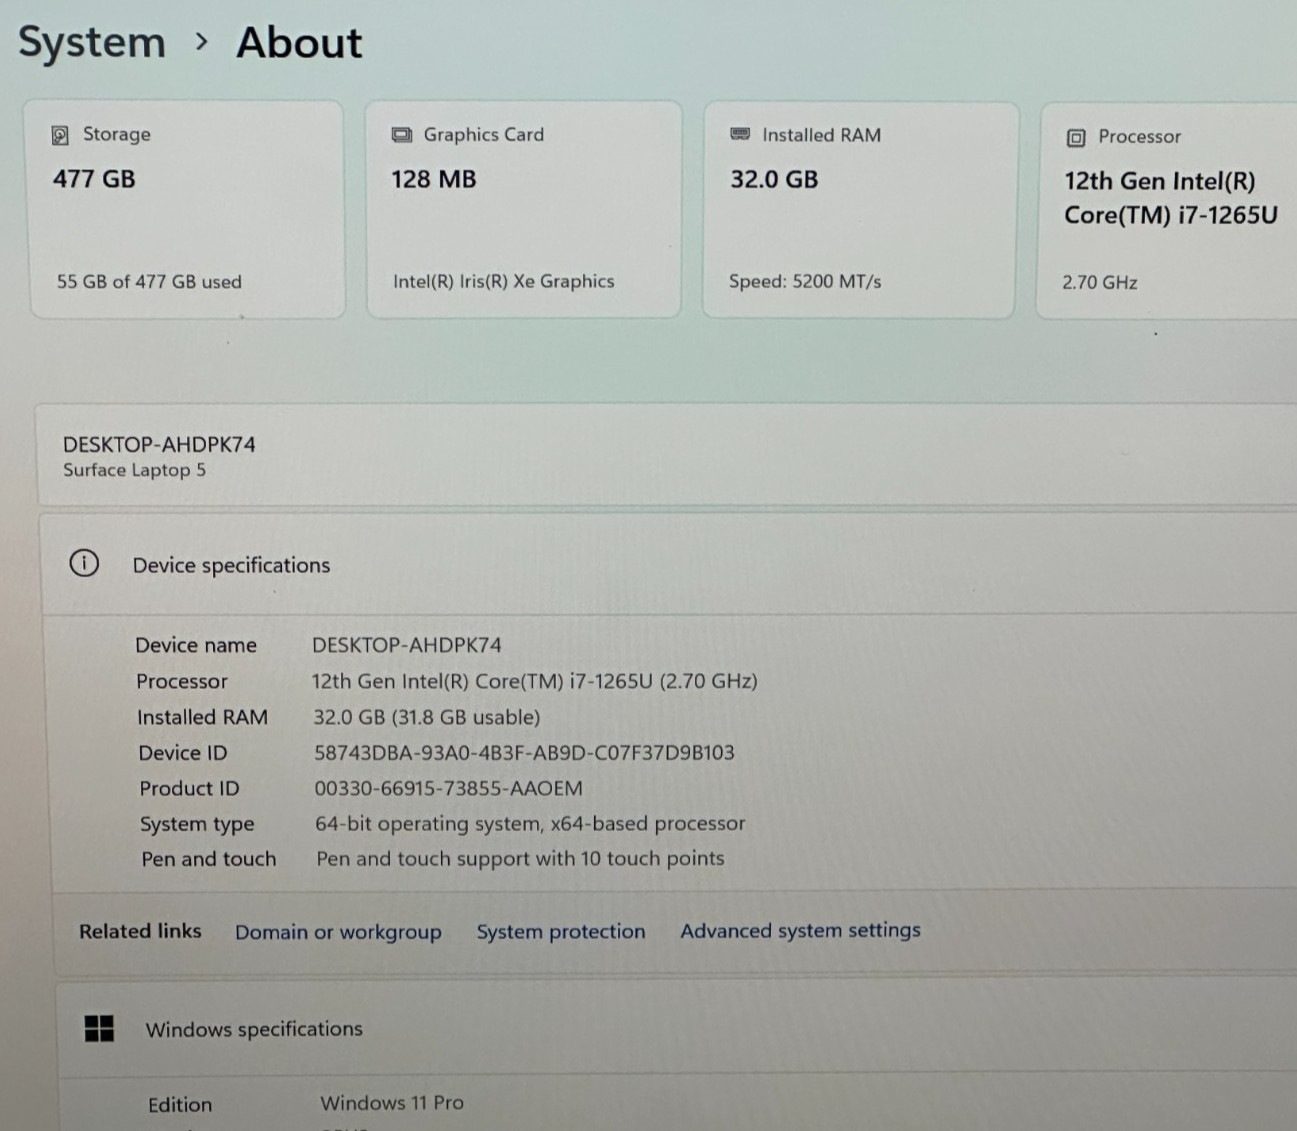
Task: Select Product ID 00330-66915-73855-AAOEM
Action: coord(448,788)
